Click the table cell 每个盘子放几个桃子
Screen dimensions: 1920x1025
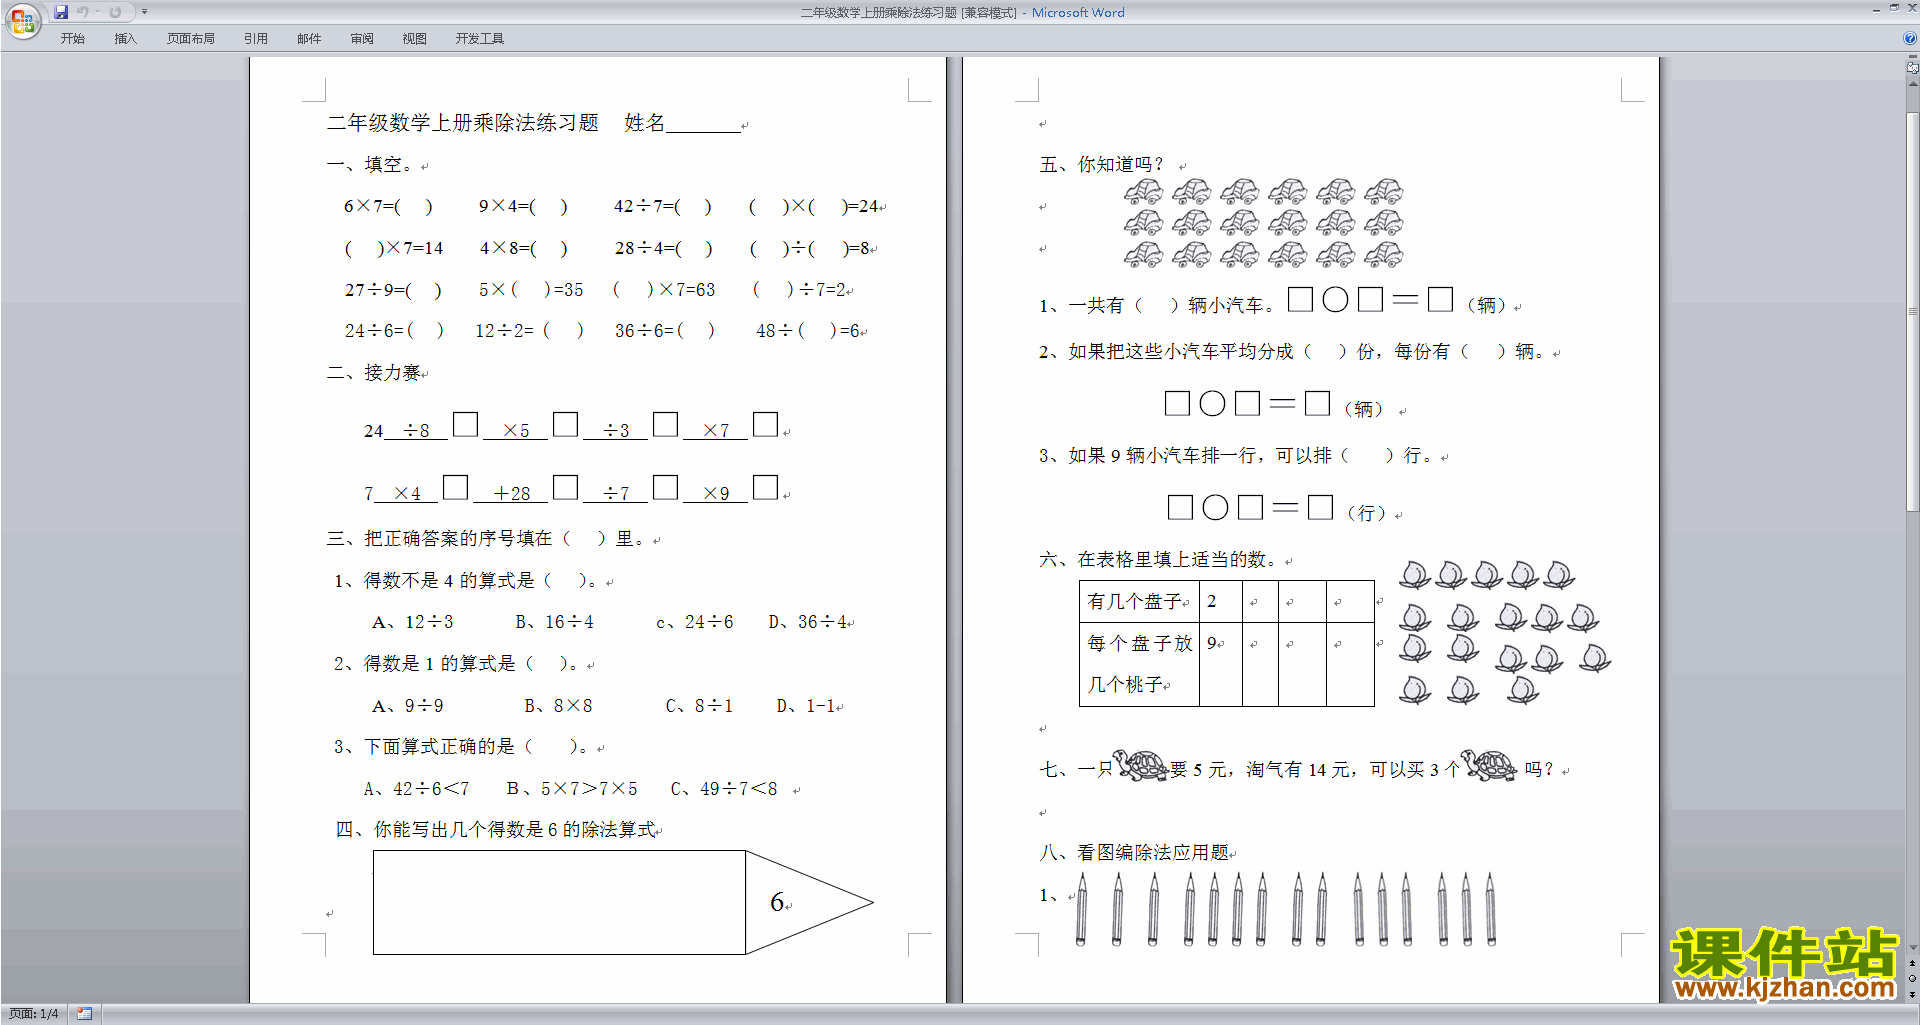[x=1139, y=664]
